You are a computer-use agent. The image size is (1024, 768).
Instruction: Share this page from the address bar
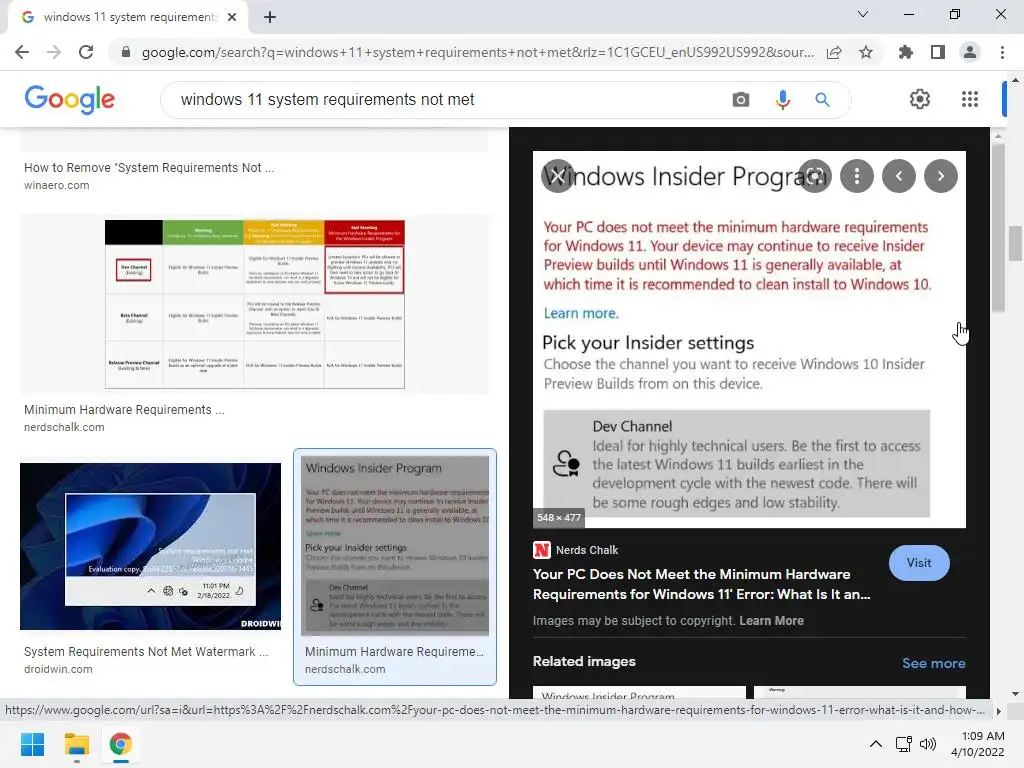pyautogui.click(x=834, y=52)
